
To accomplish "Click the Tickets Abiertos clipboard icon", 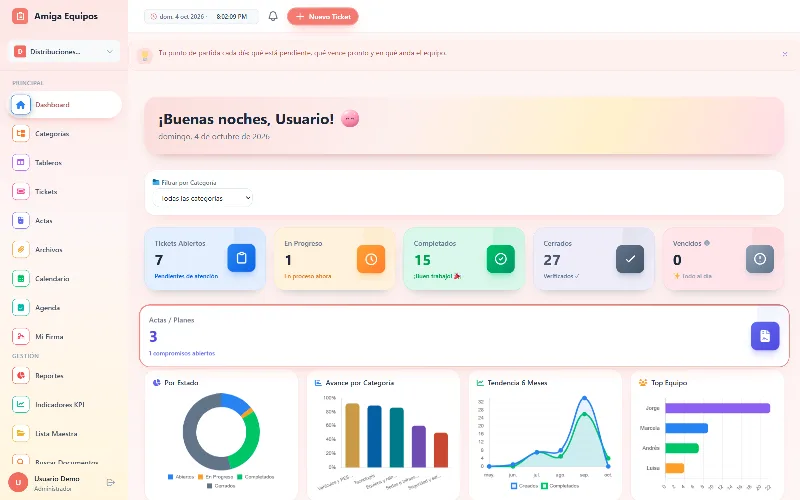I will tap(241, 258).
